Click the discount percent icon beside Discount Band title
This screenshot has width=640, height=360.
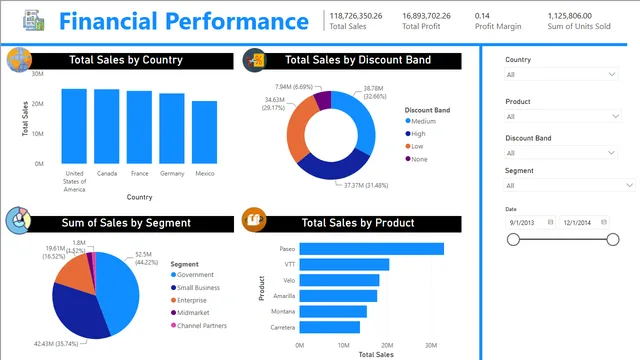pos(254,60)
